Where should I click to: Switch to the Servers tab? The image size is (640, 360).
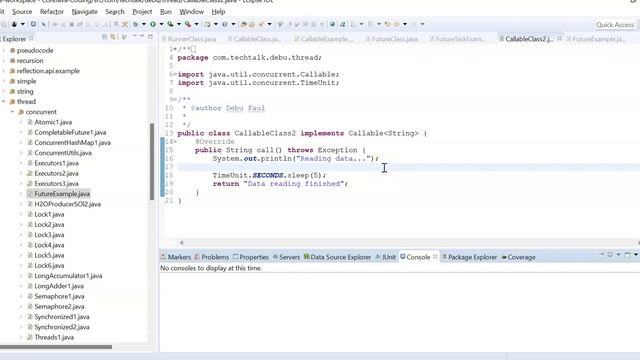click(x=286, y=257)
